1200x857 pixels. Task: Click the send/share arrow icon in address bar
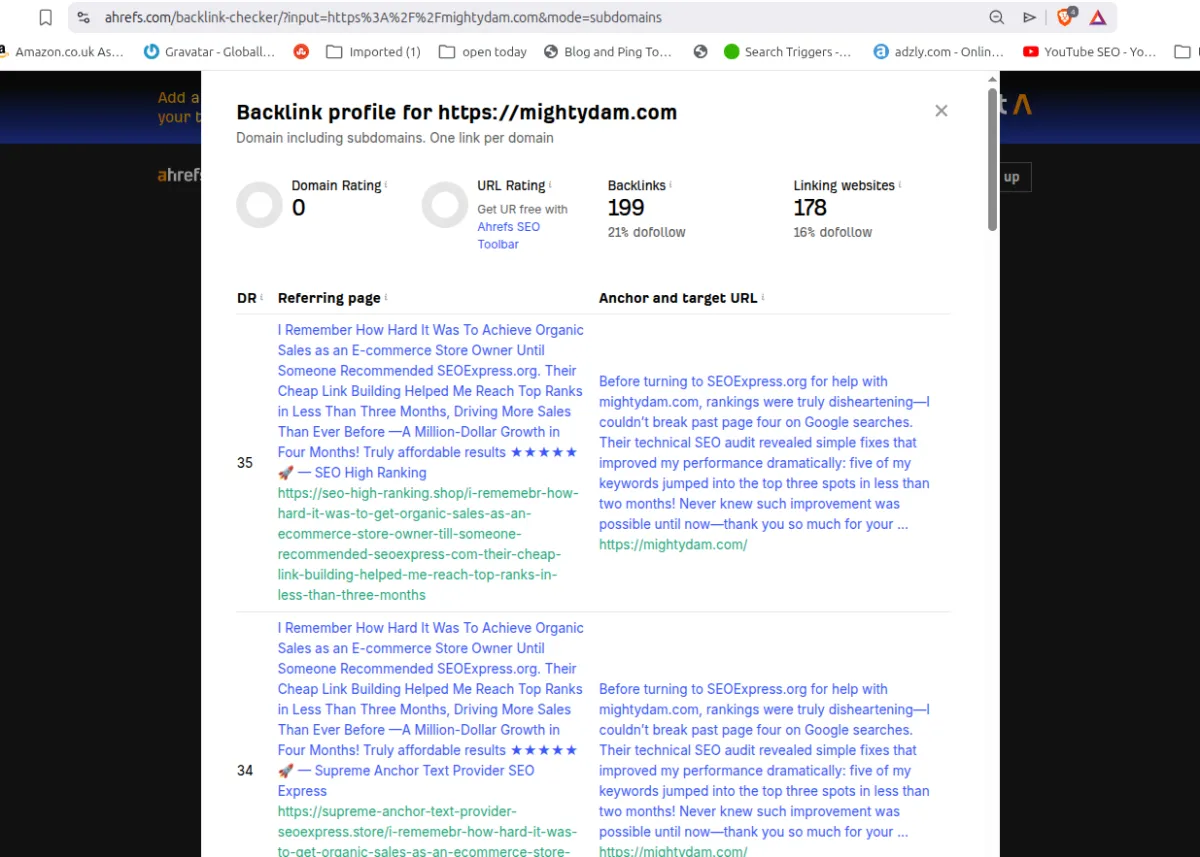[1029, 17]
